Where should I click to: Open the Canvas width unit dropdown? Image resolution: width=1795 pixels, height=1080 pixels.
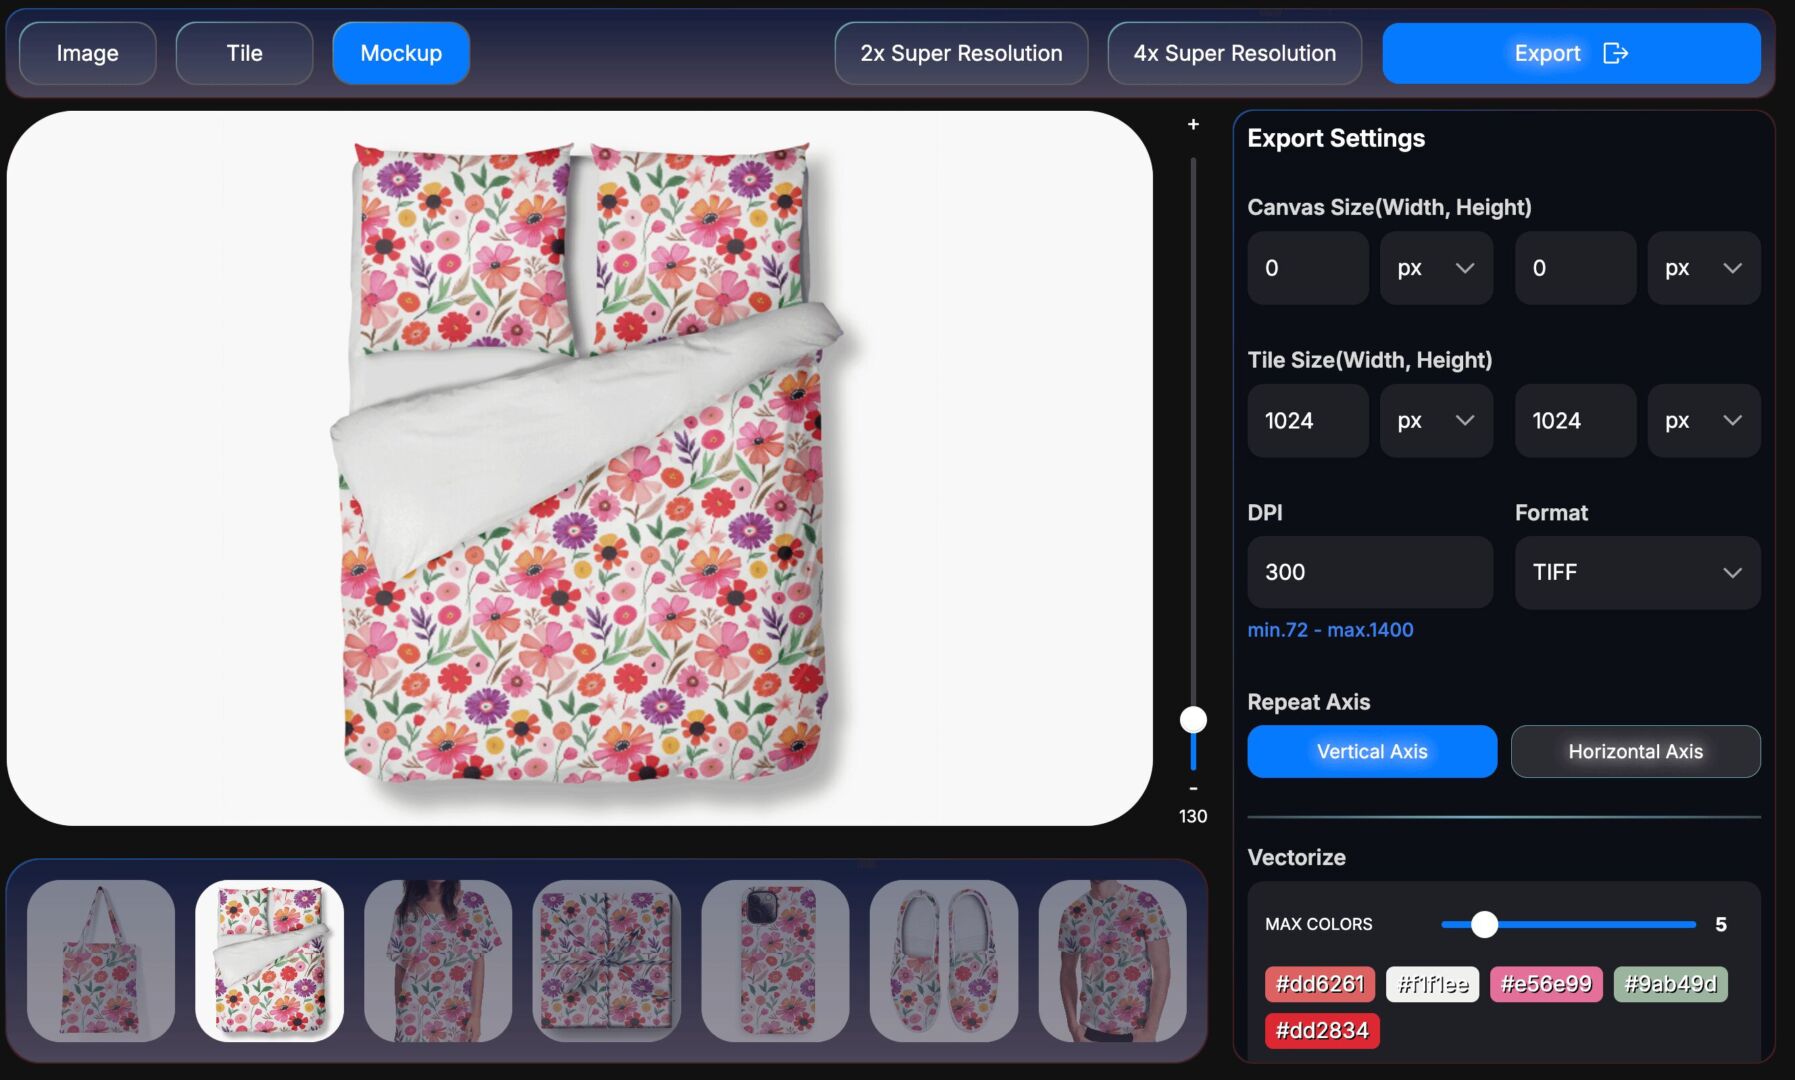(1436, 268)
